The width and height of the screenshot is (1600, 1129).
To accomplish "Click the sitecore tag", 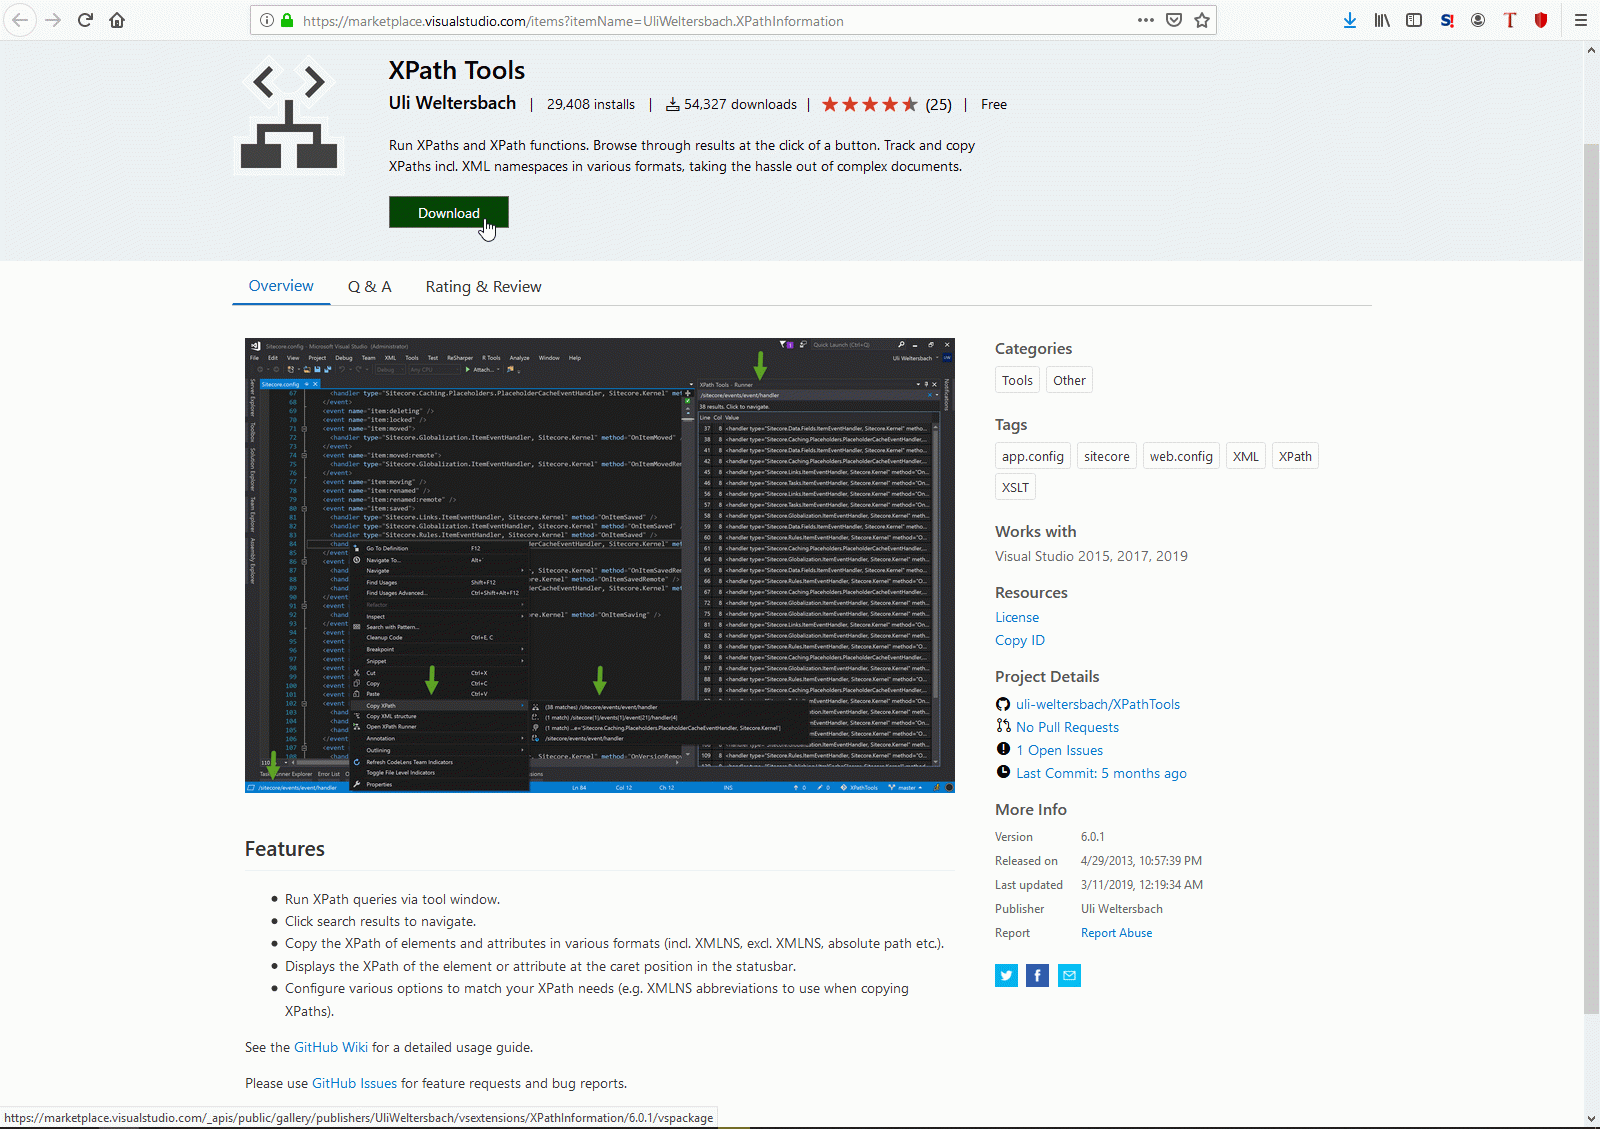I will click(1107, 456).
